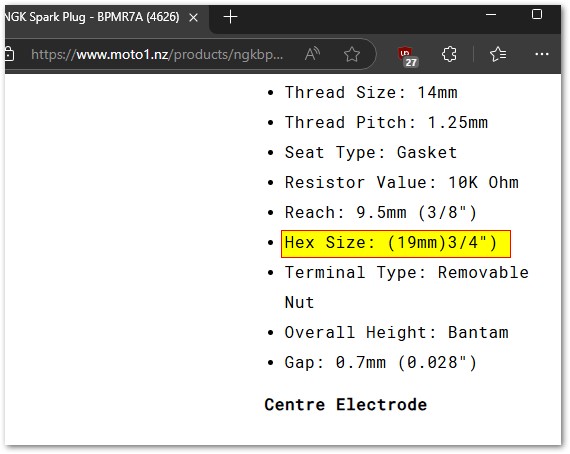The image size is (570, 454).
Task: Close the NGK Spark Plug BPMR7A tab
Action: tap(193, 17)
